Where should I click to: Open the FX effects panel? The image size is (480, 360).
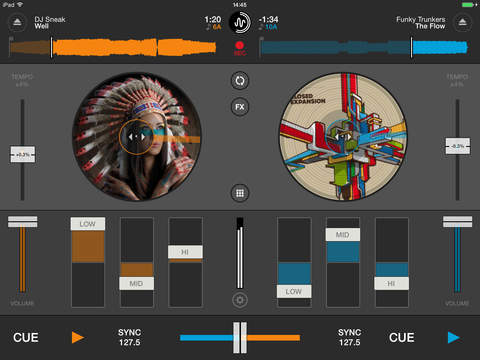pos(240,107)
